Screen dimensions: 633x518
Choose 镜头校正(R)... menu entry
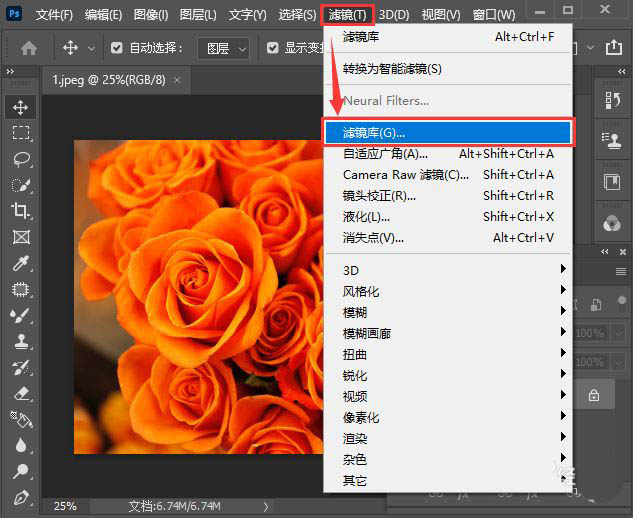click(x=448, y=195)
